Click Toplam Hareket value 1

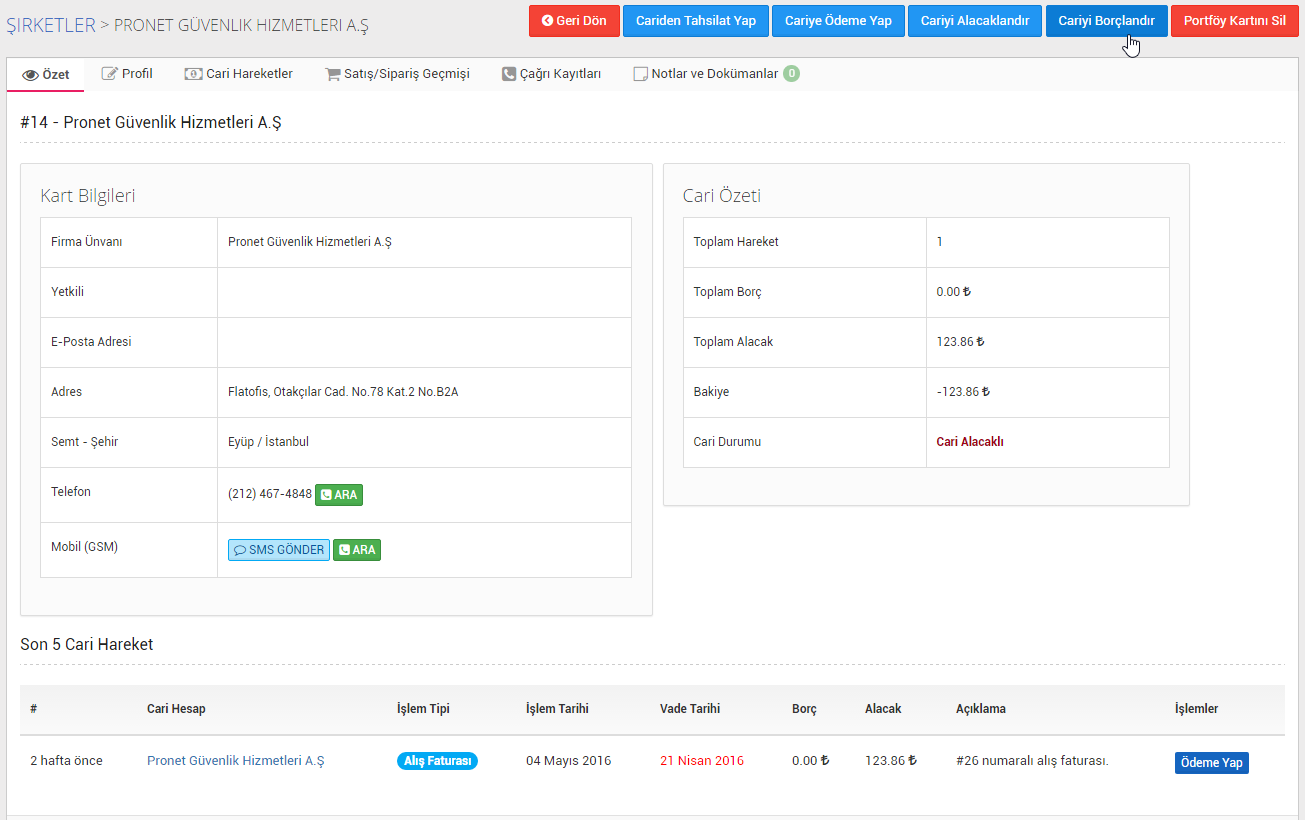pyautogui.click(x=940, y=242)
